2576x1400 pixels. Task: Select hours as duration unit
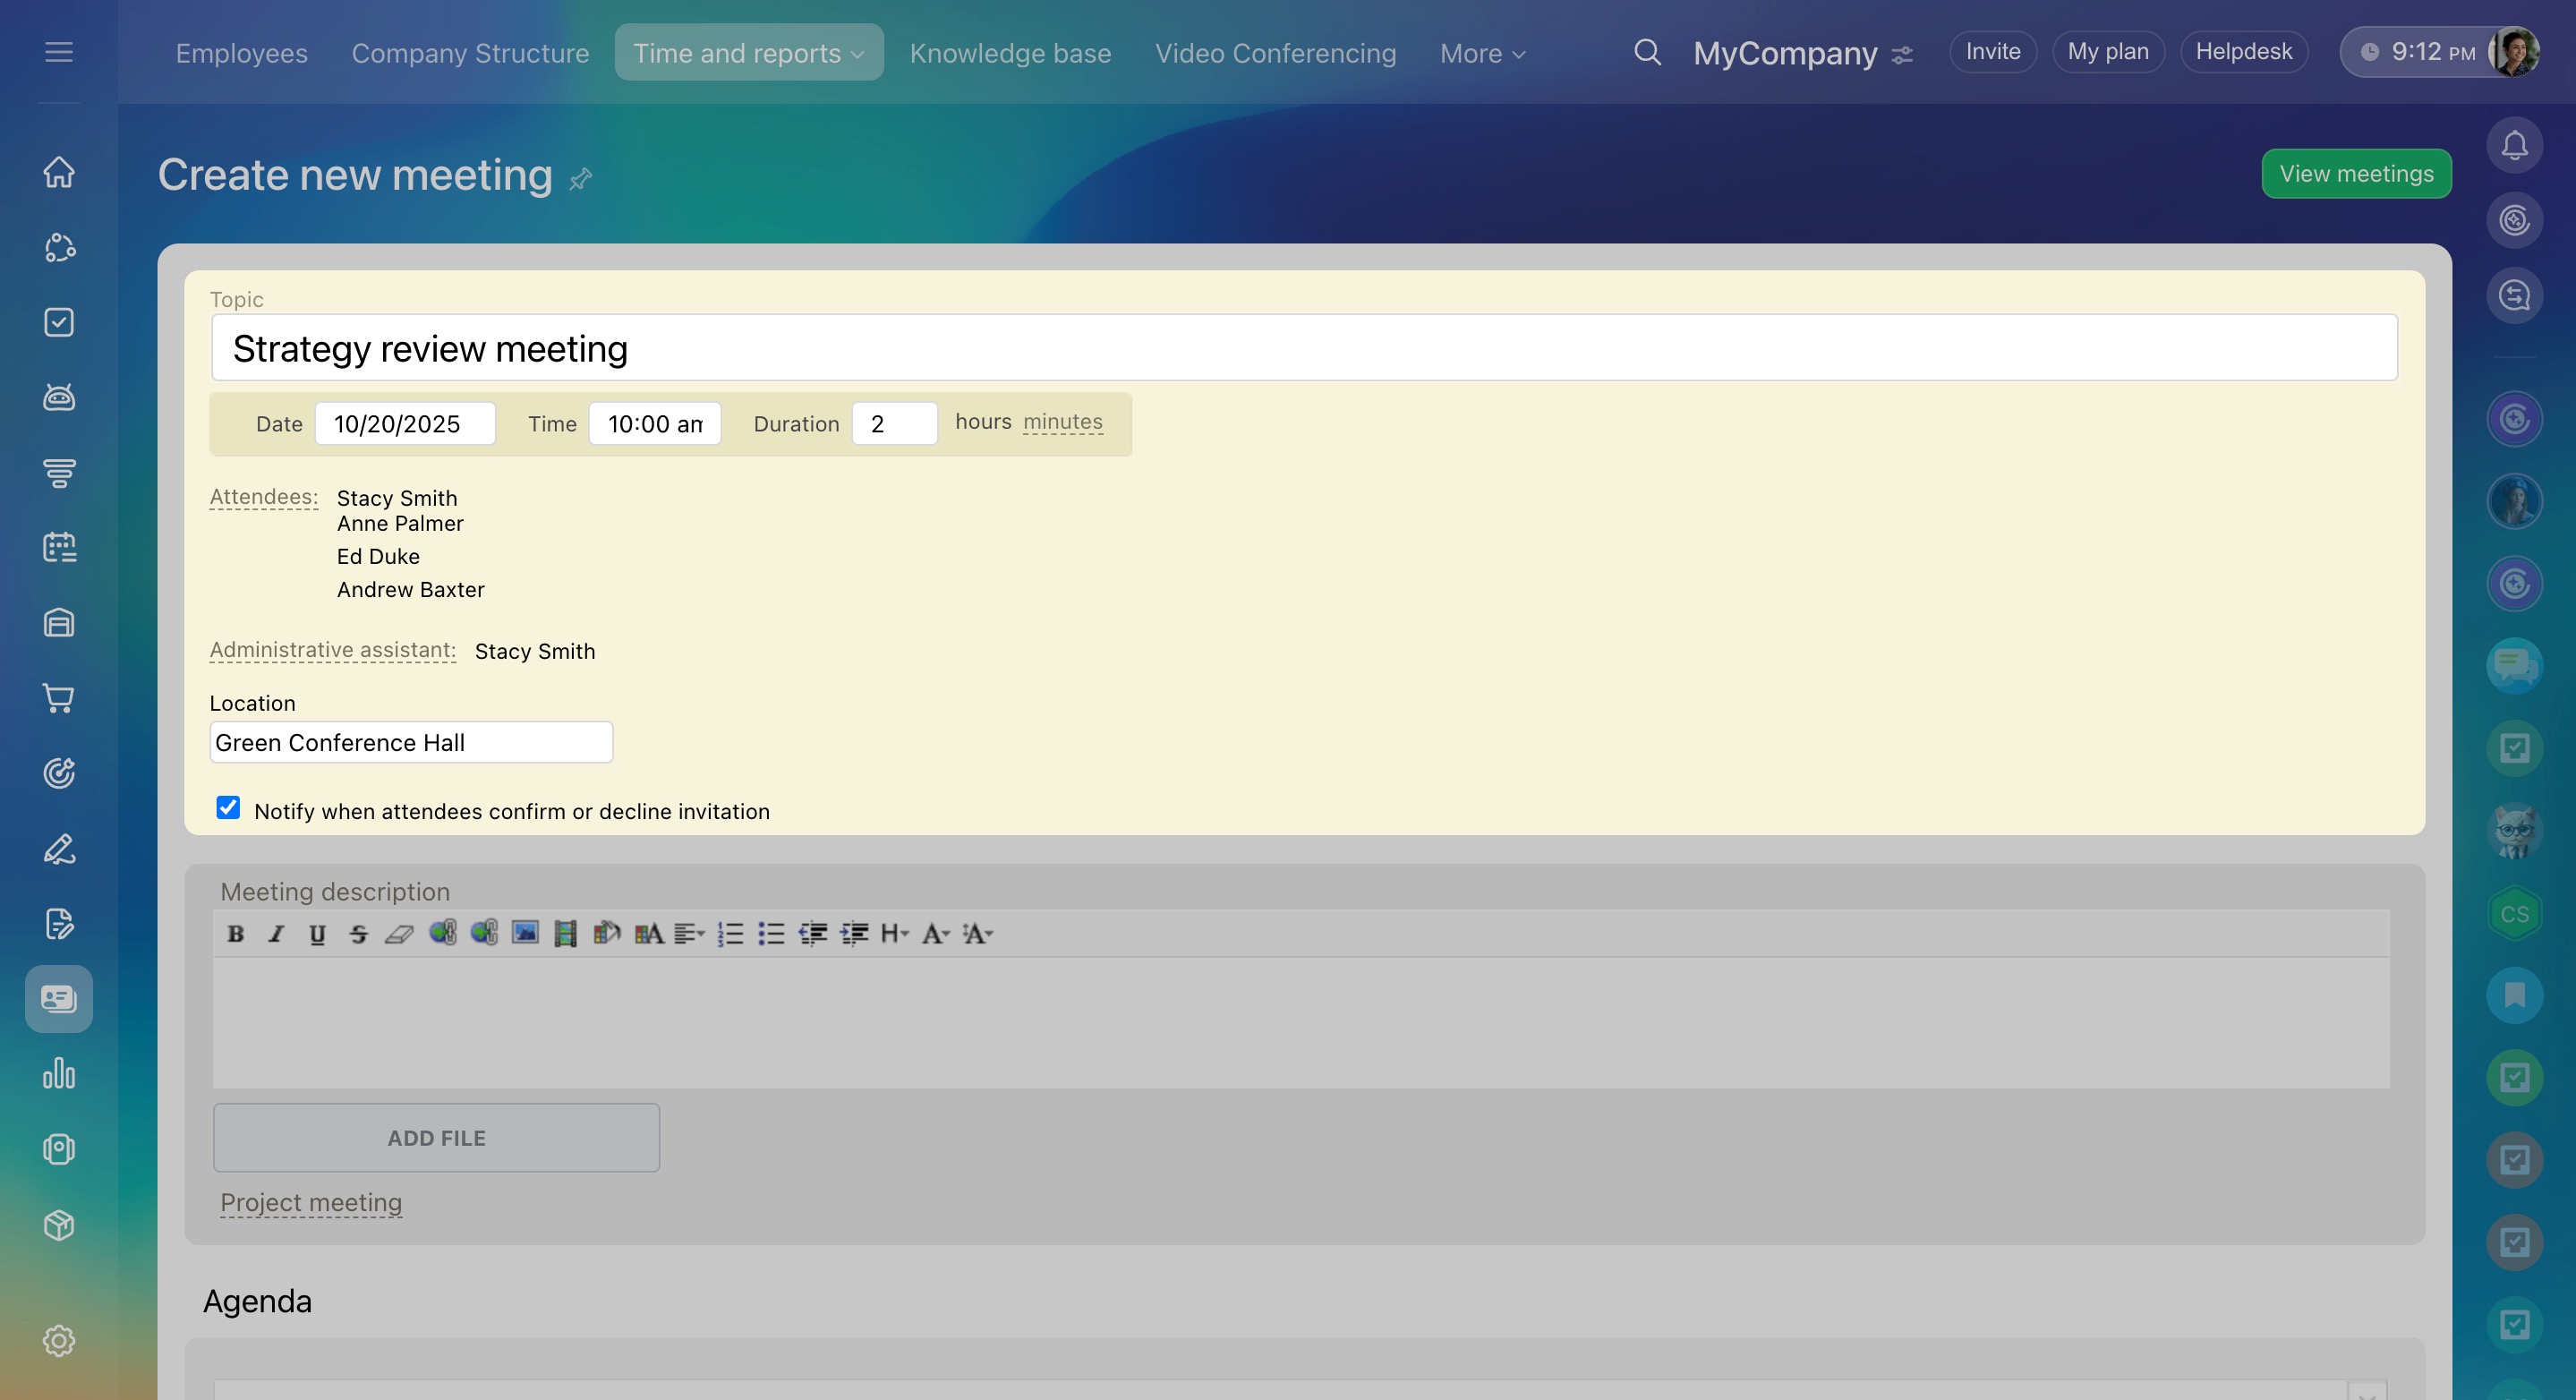point(983,422)
